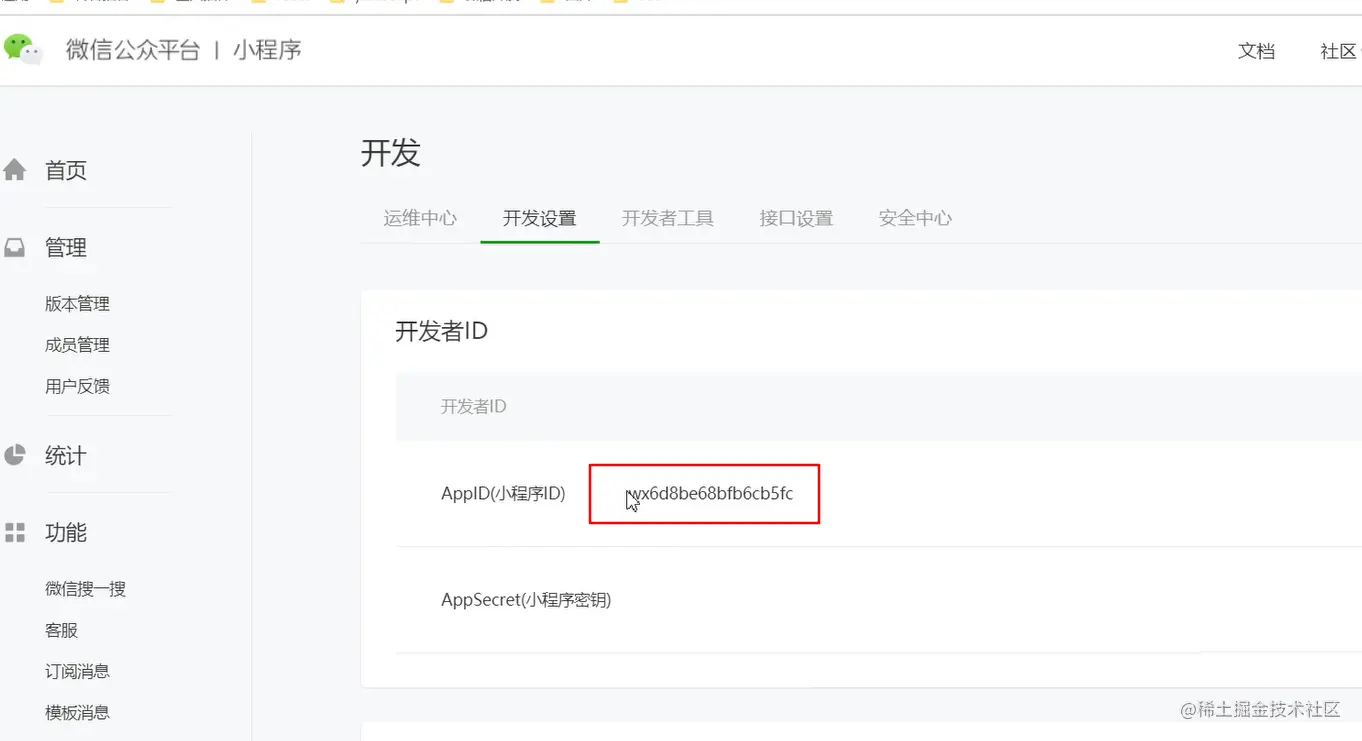Open the 安全中心 tab
The image size is (1362, 741).
click(x=915, y=218)
